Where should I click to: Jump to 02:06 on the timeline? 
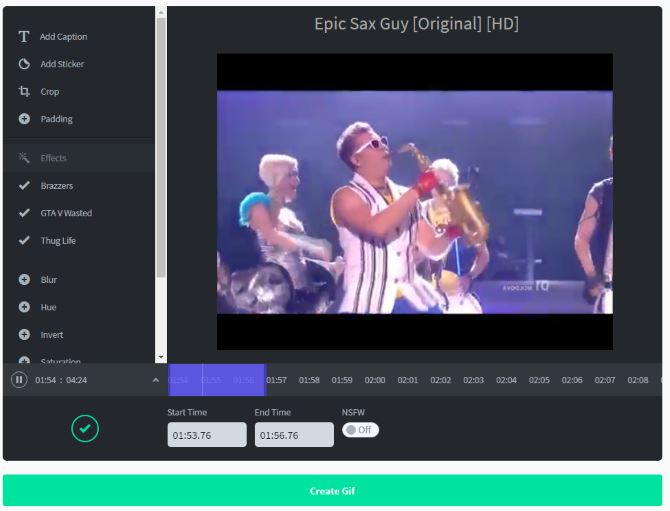coord(572,380)
